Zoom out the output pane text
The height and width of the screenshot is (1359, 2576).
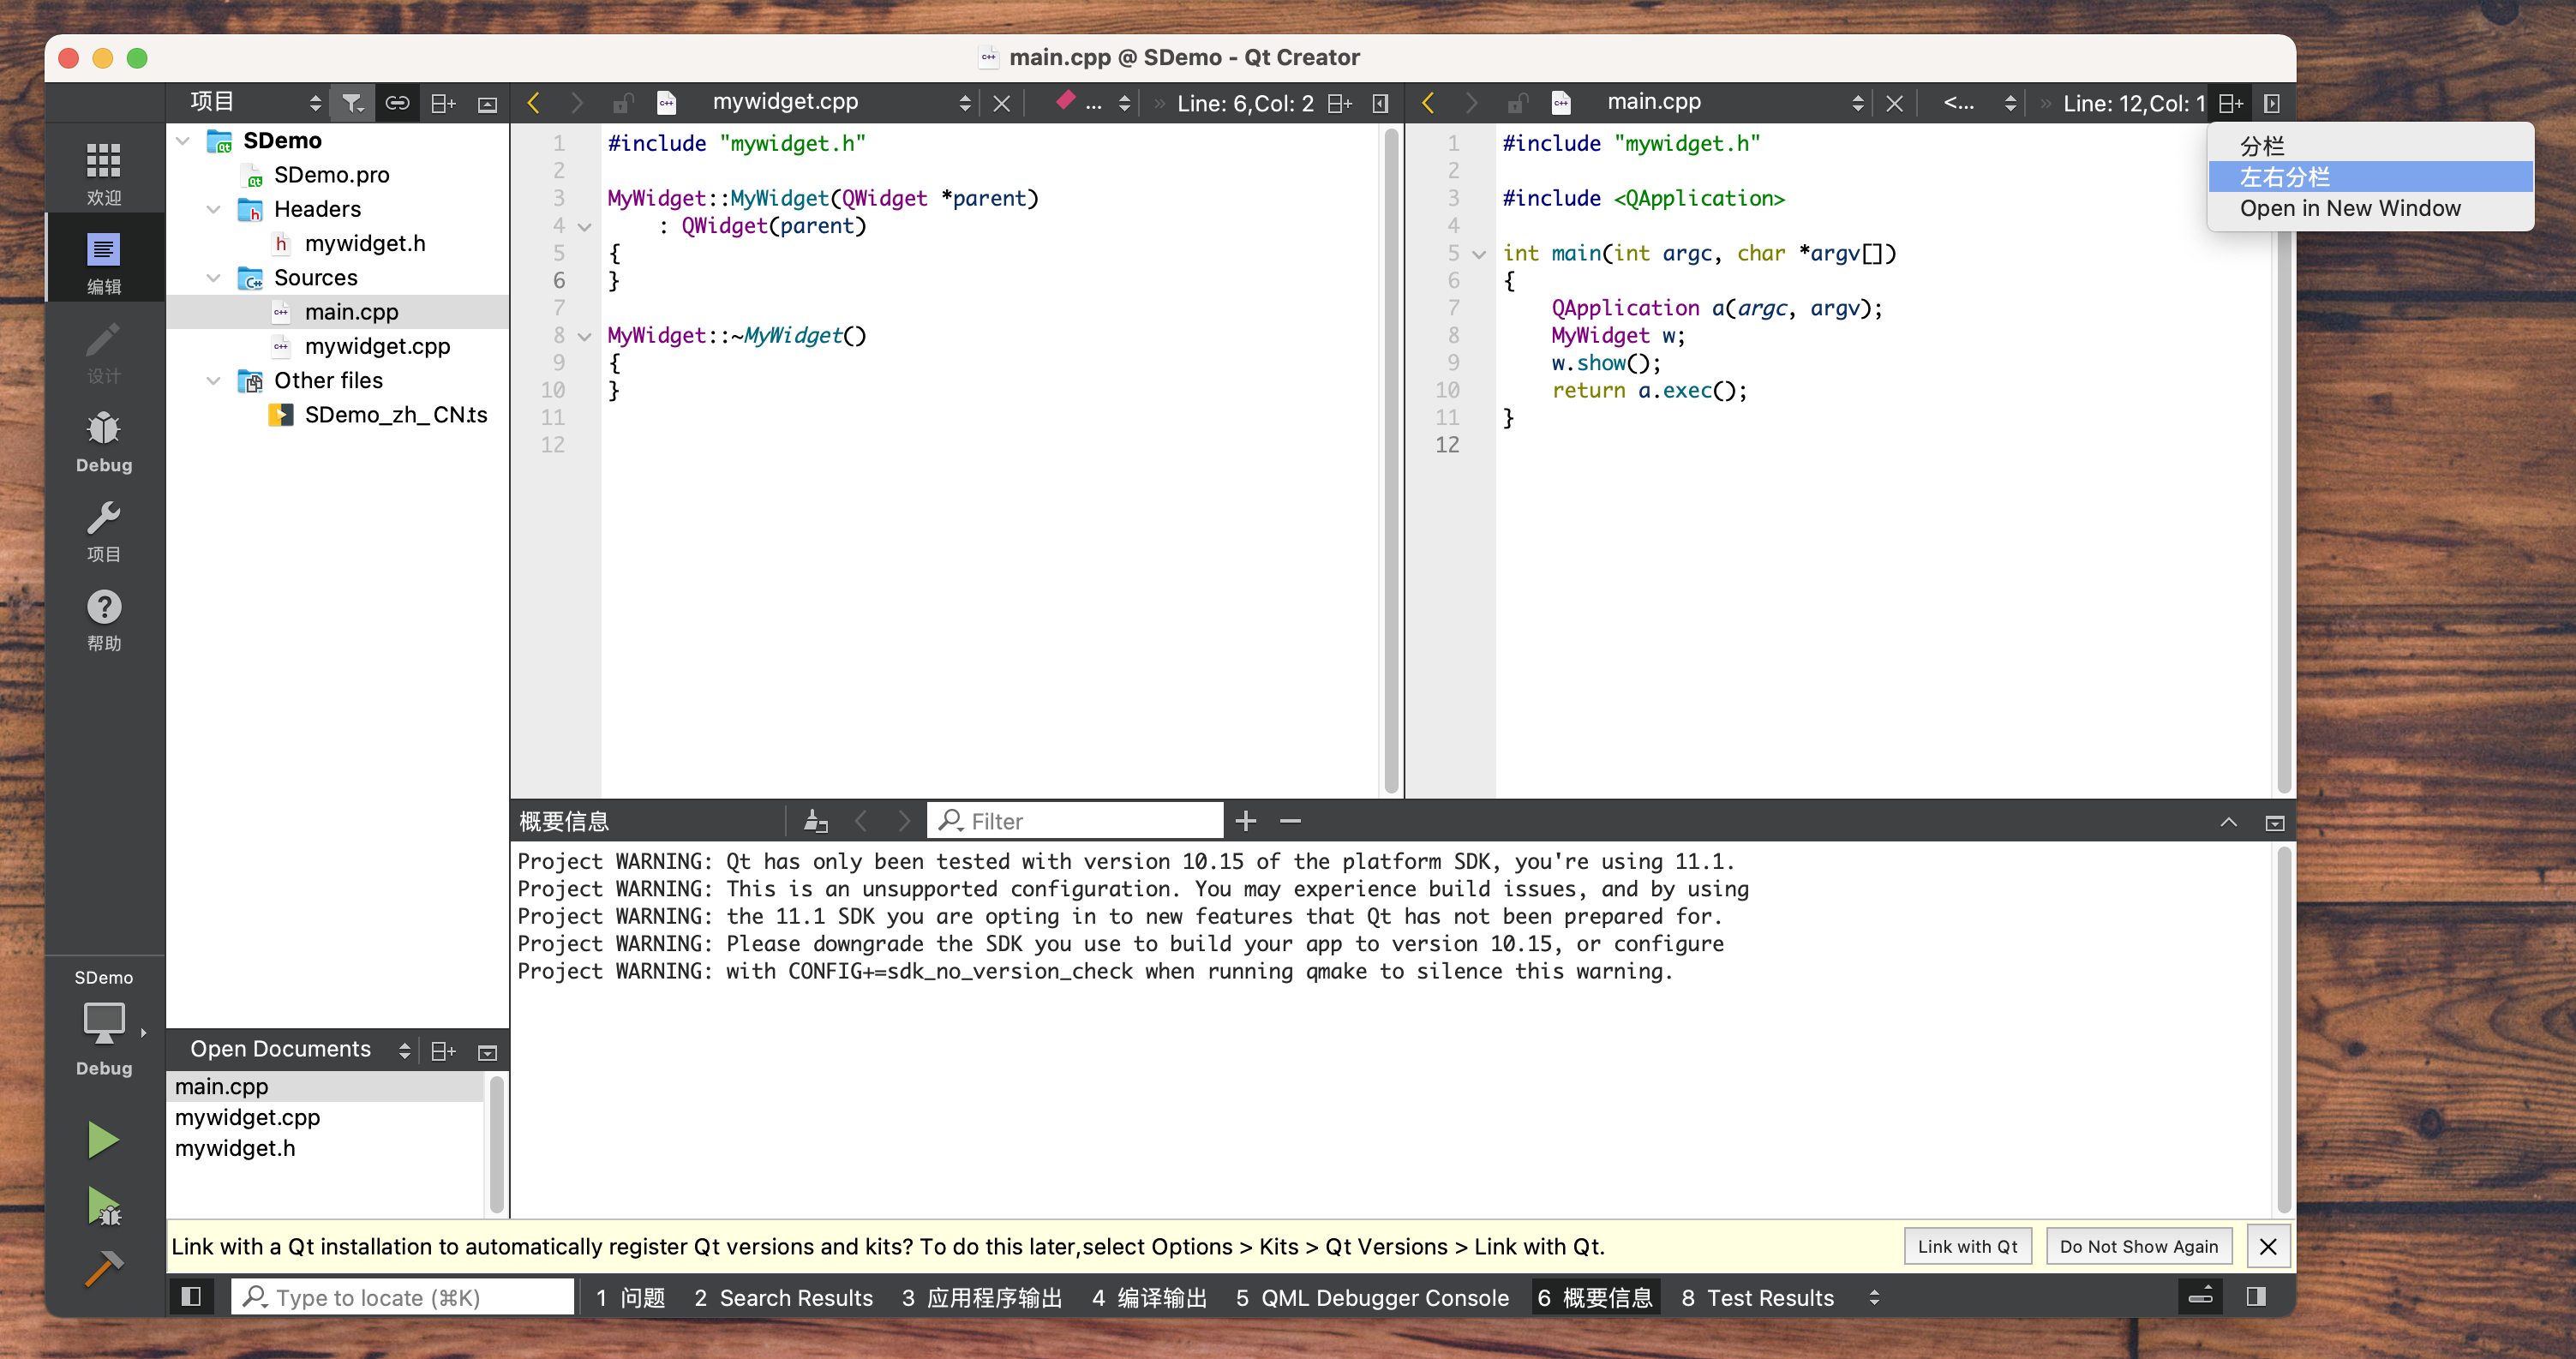tap(1290, 821)
